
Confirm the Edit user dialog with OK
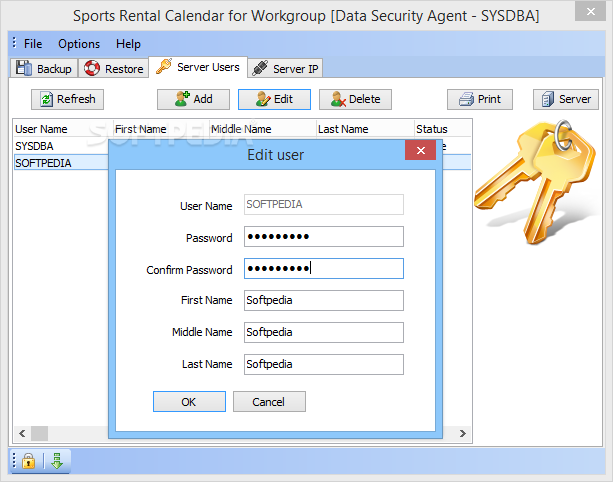tap(189, 401)
